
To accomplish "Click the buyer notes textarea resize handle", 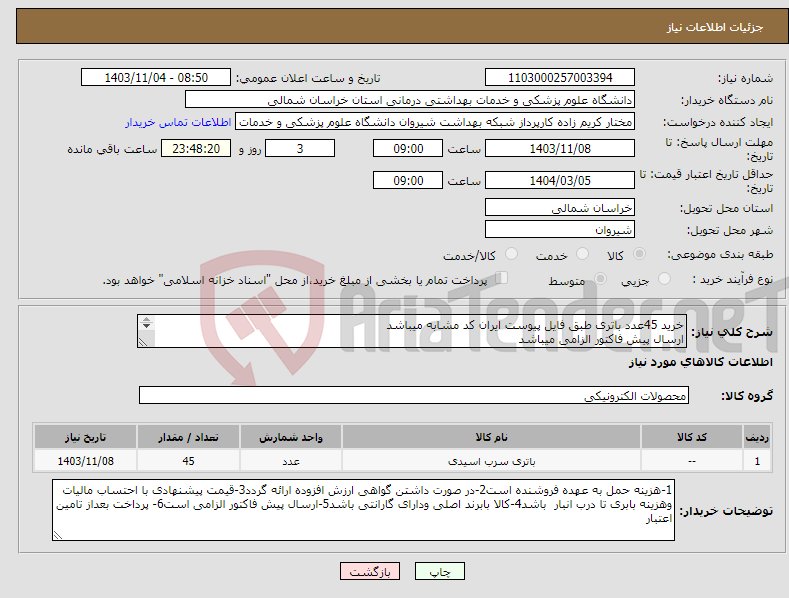I will tap(58, 535).
